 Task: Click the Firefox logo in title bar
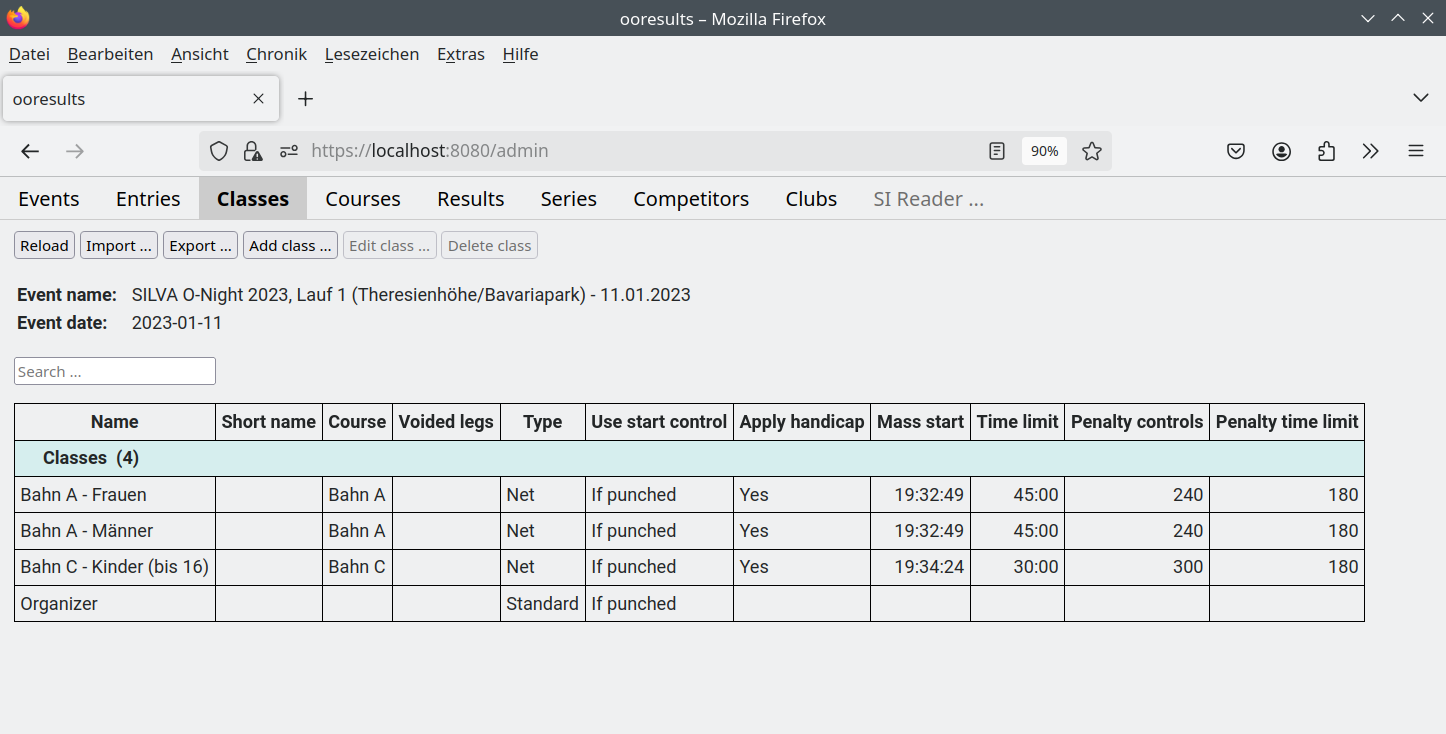pyautogui.click(x=18, y=18)
